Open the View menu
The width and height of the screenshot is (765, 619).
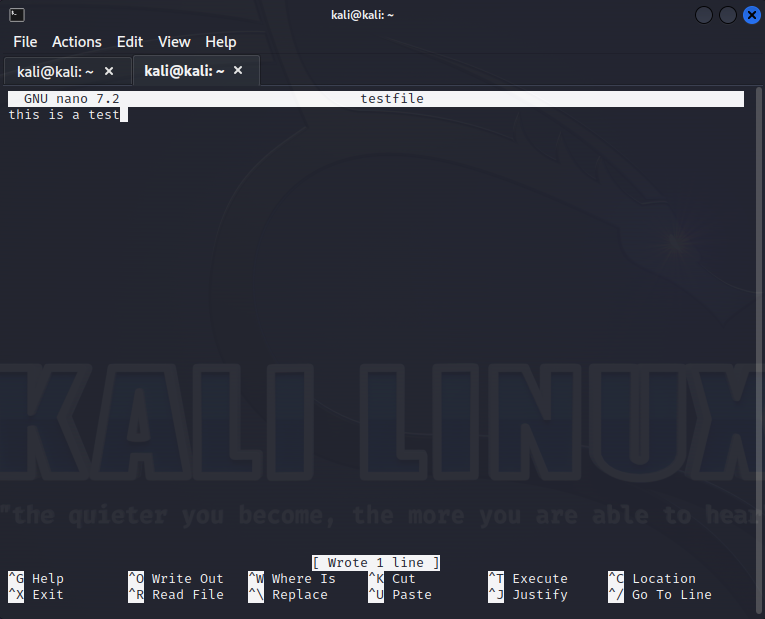pos(174,42)
